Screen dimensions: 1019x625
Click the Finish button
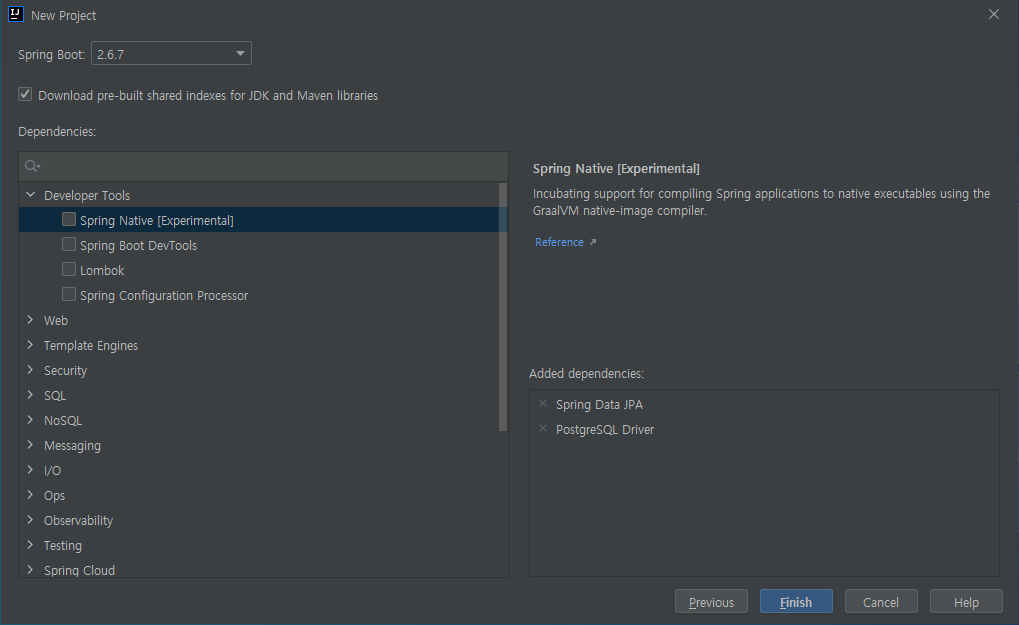(796, 602)
